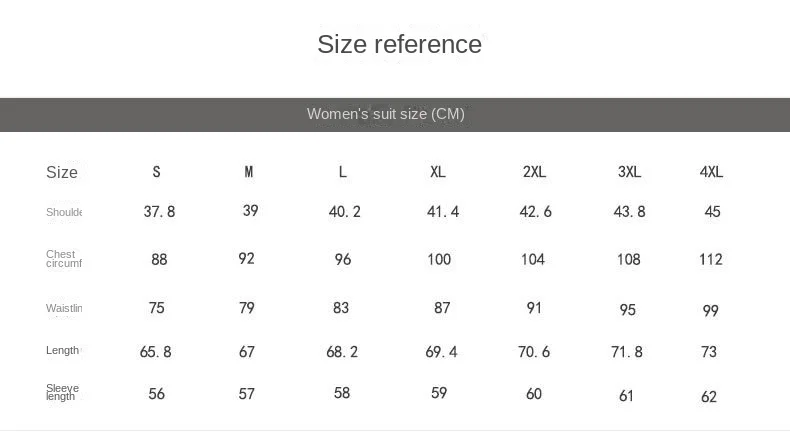Click the "Women's suit size (CM)" banner
The width and height of the screenshot is (790, 444).
[x=385, y=114]
